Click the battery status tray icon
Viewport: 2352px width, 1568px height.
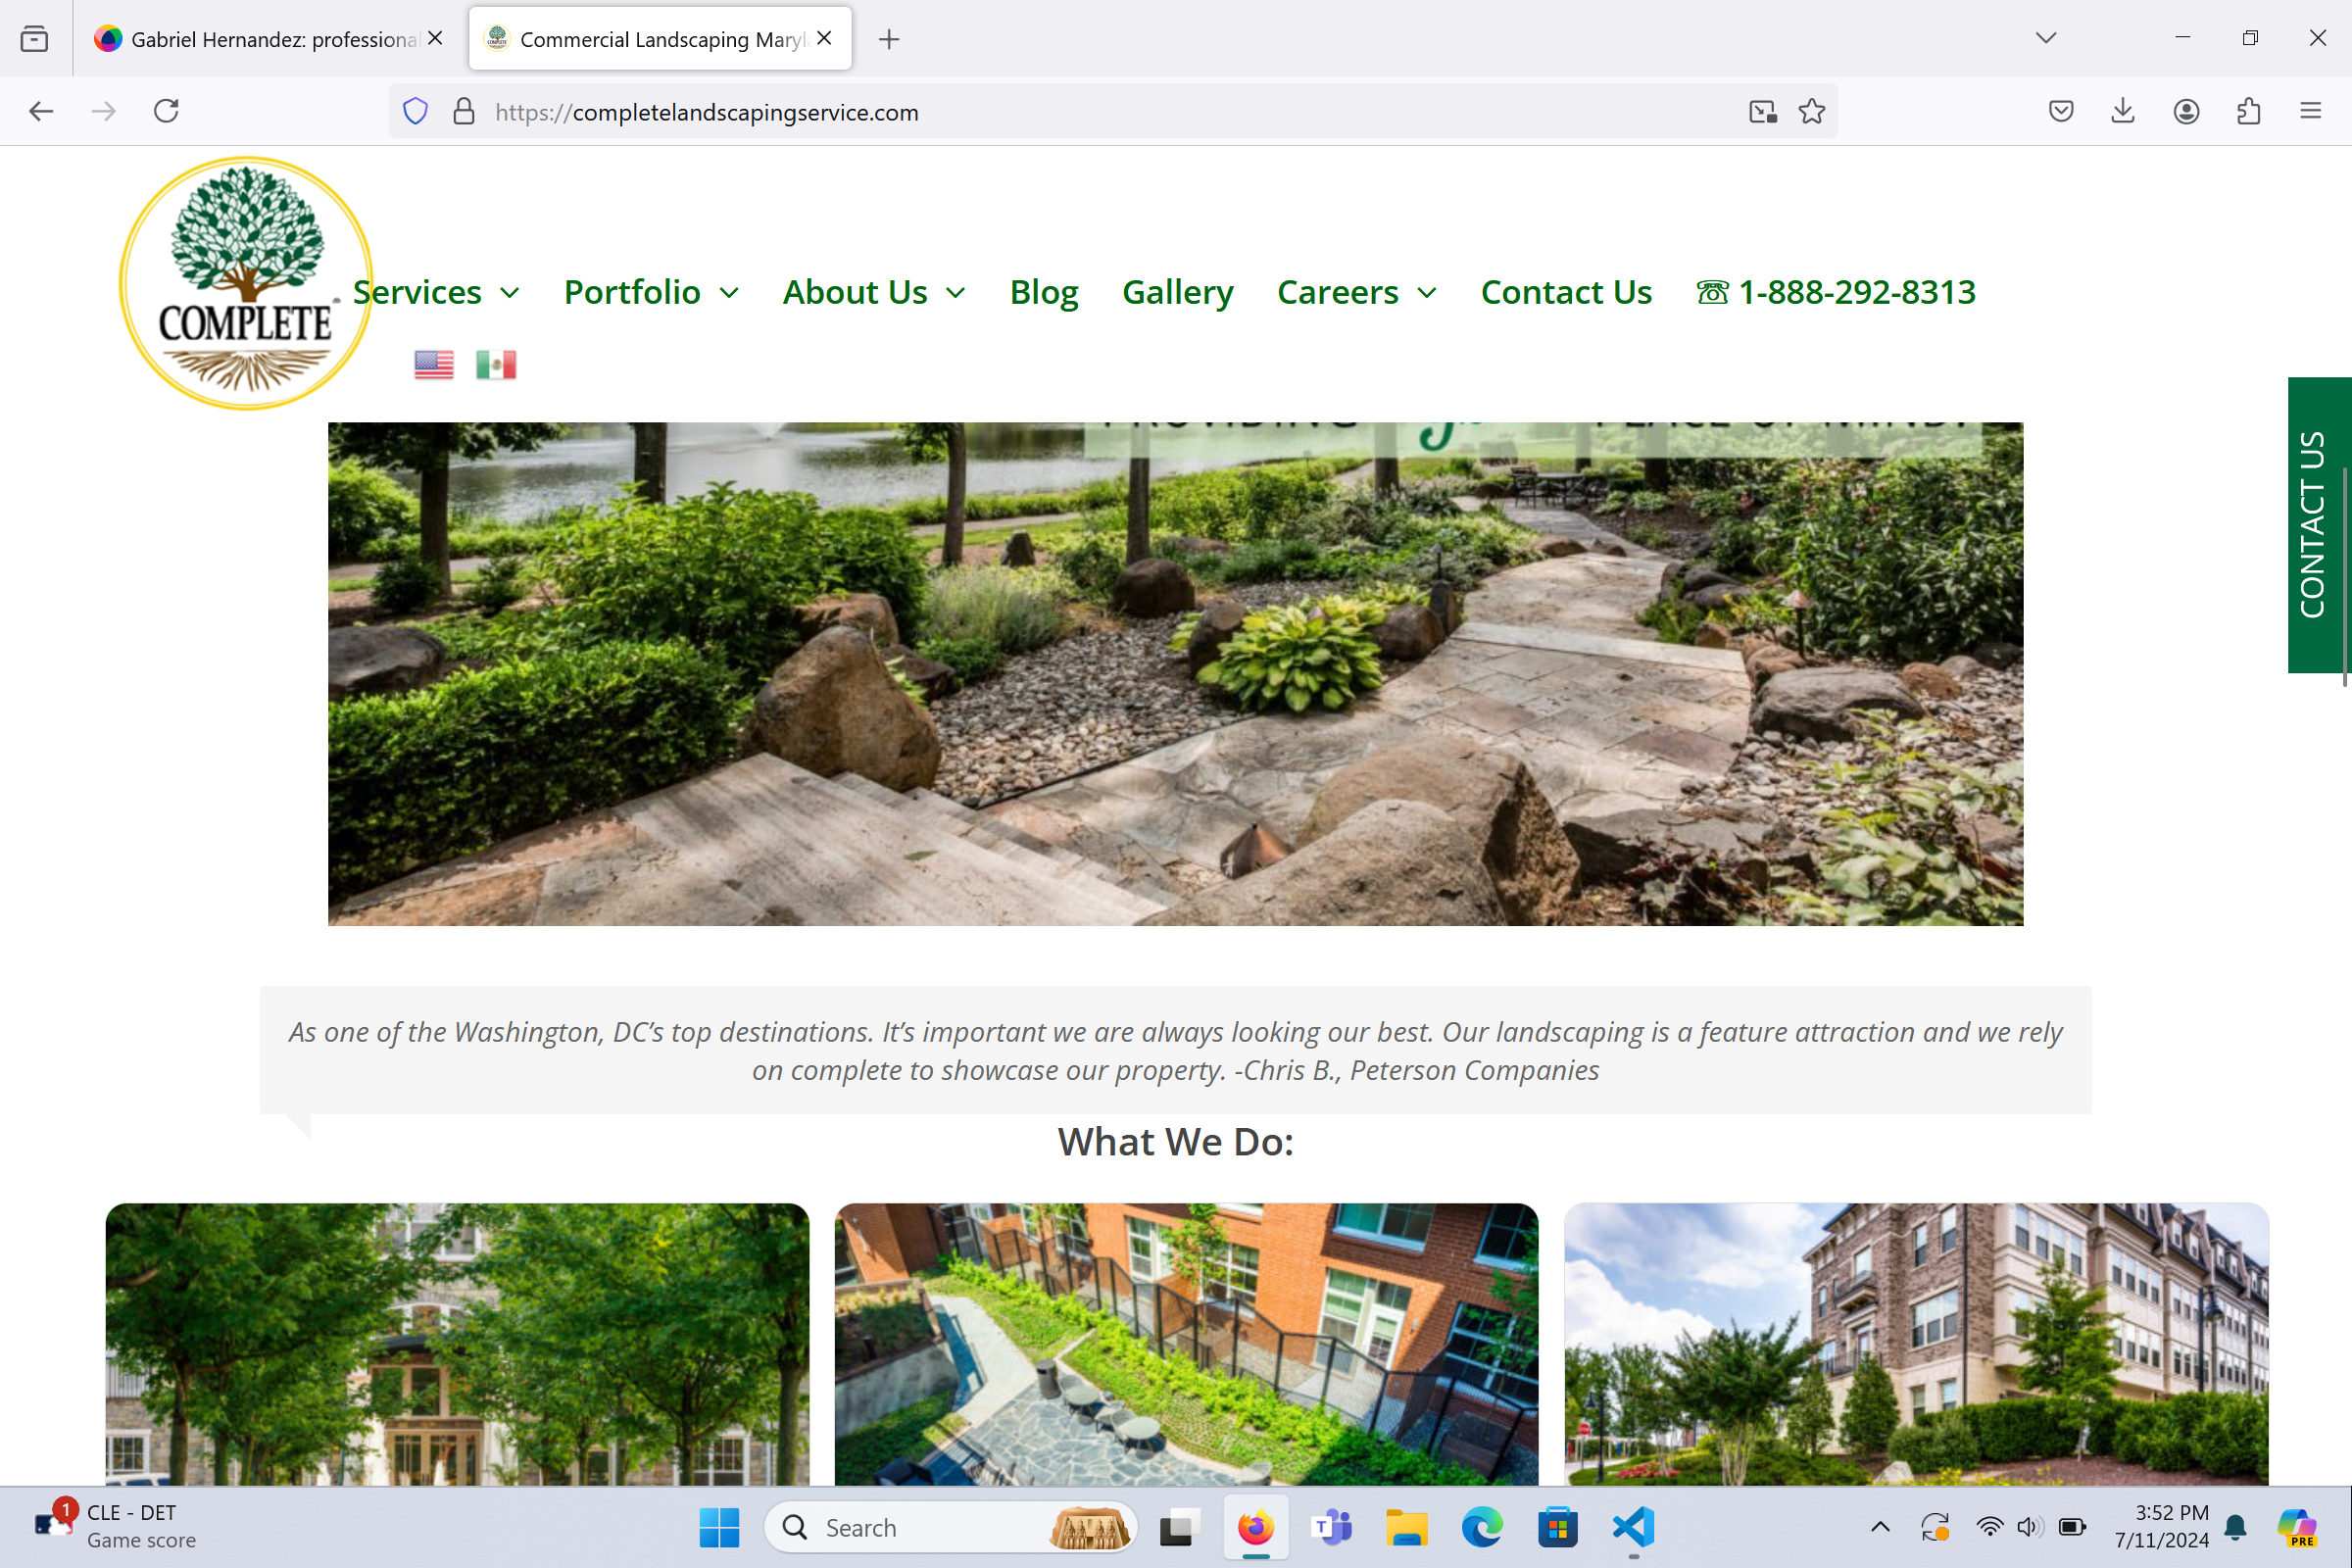pyautogui.click(x=2072, y=1526)
